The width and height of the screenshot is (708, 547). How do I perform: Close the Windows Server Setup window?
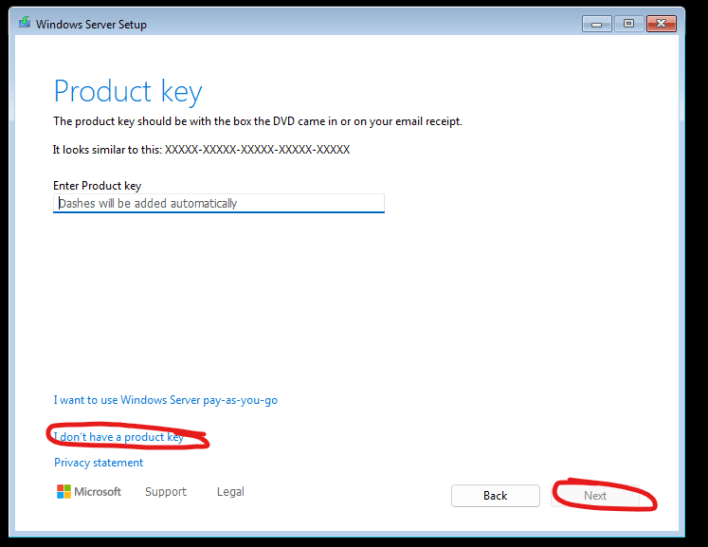[x=661, y=23]
